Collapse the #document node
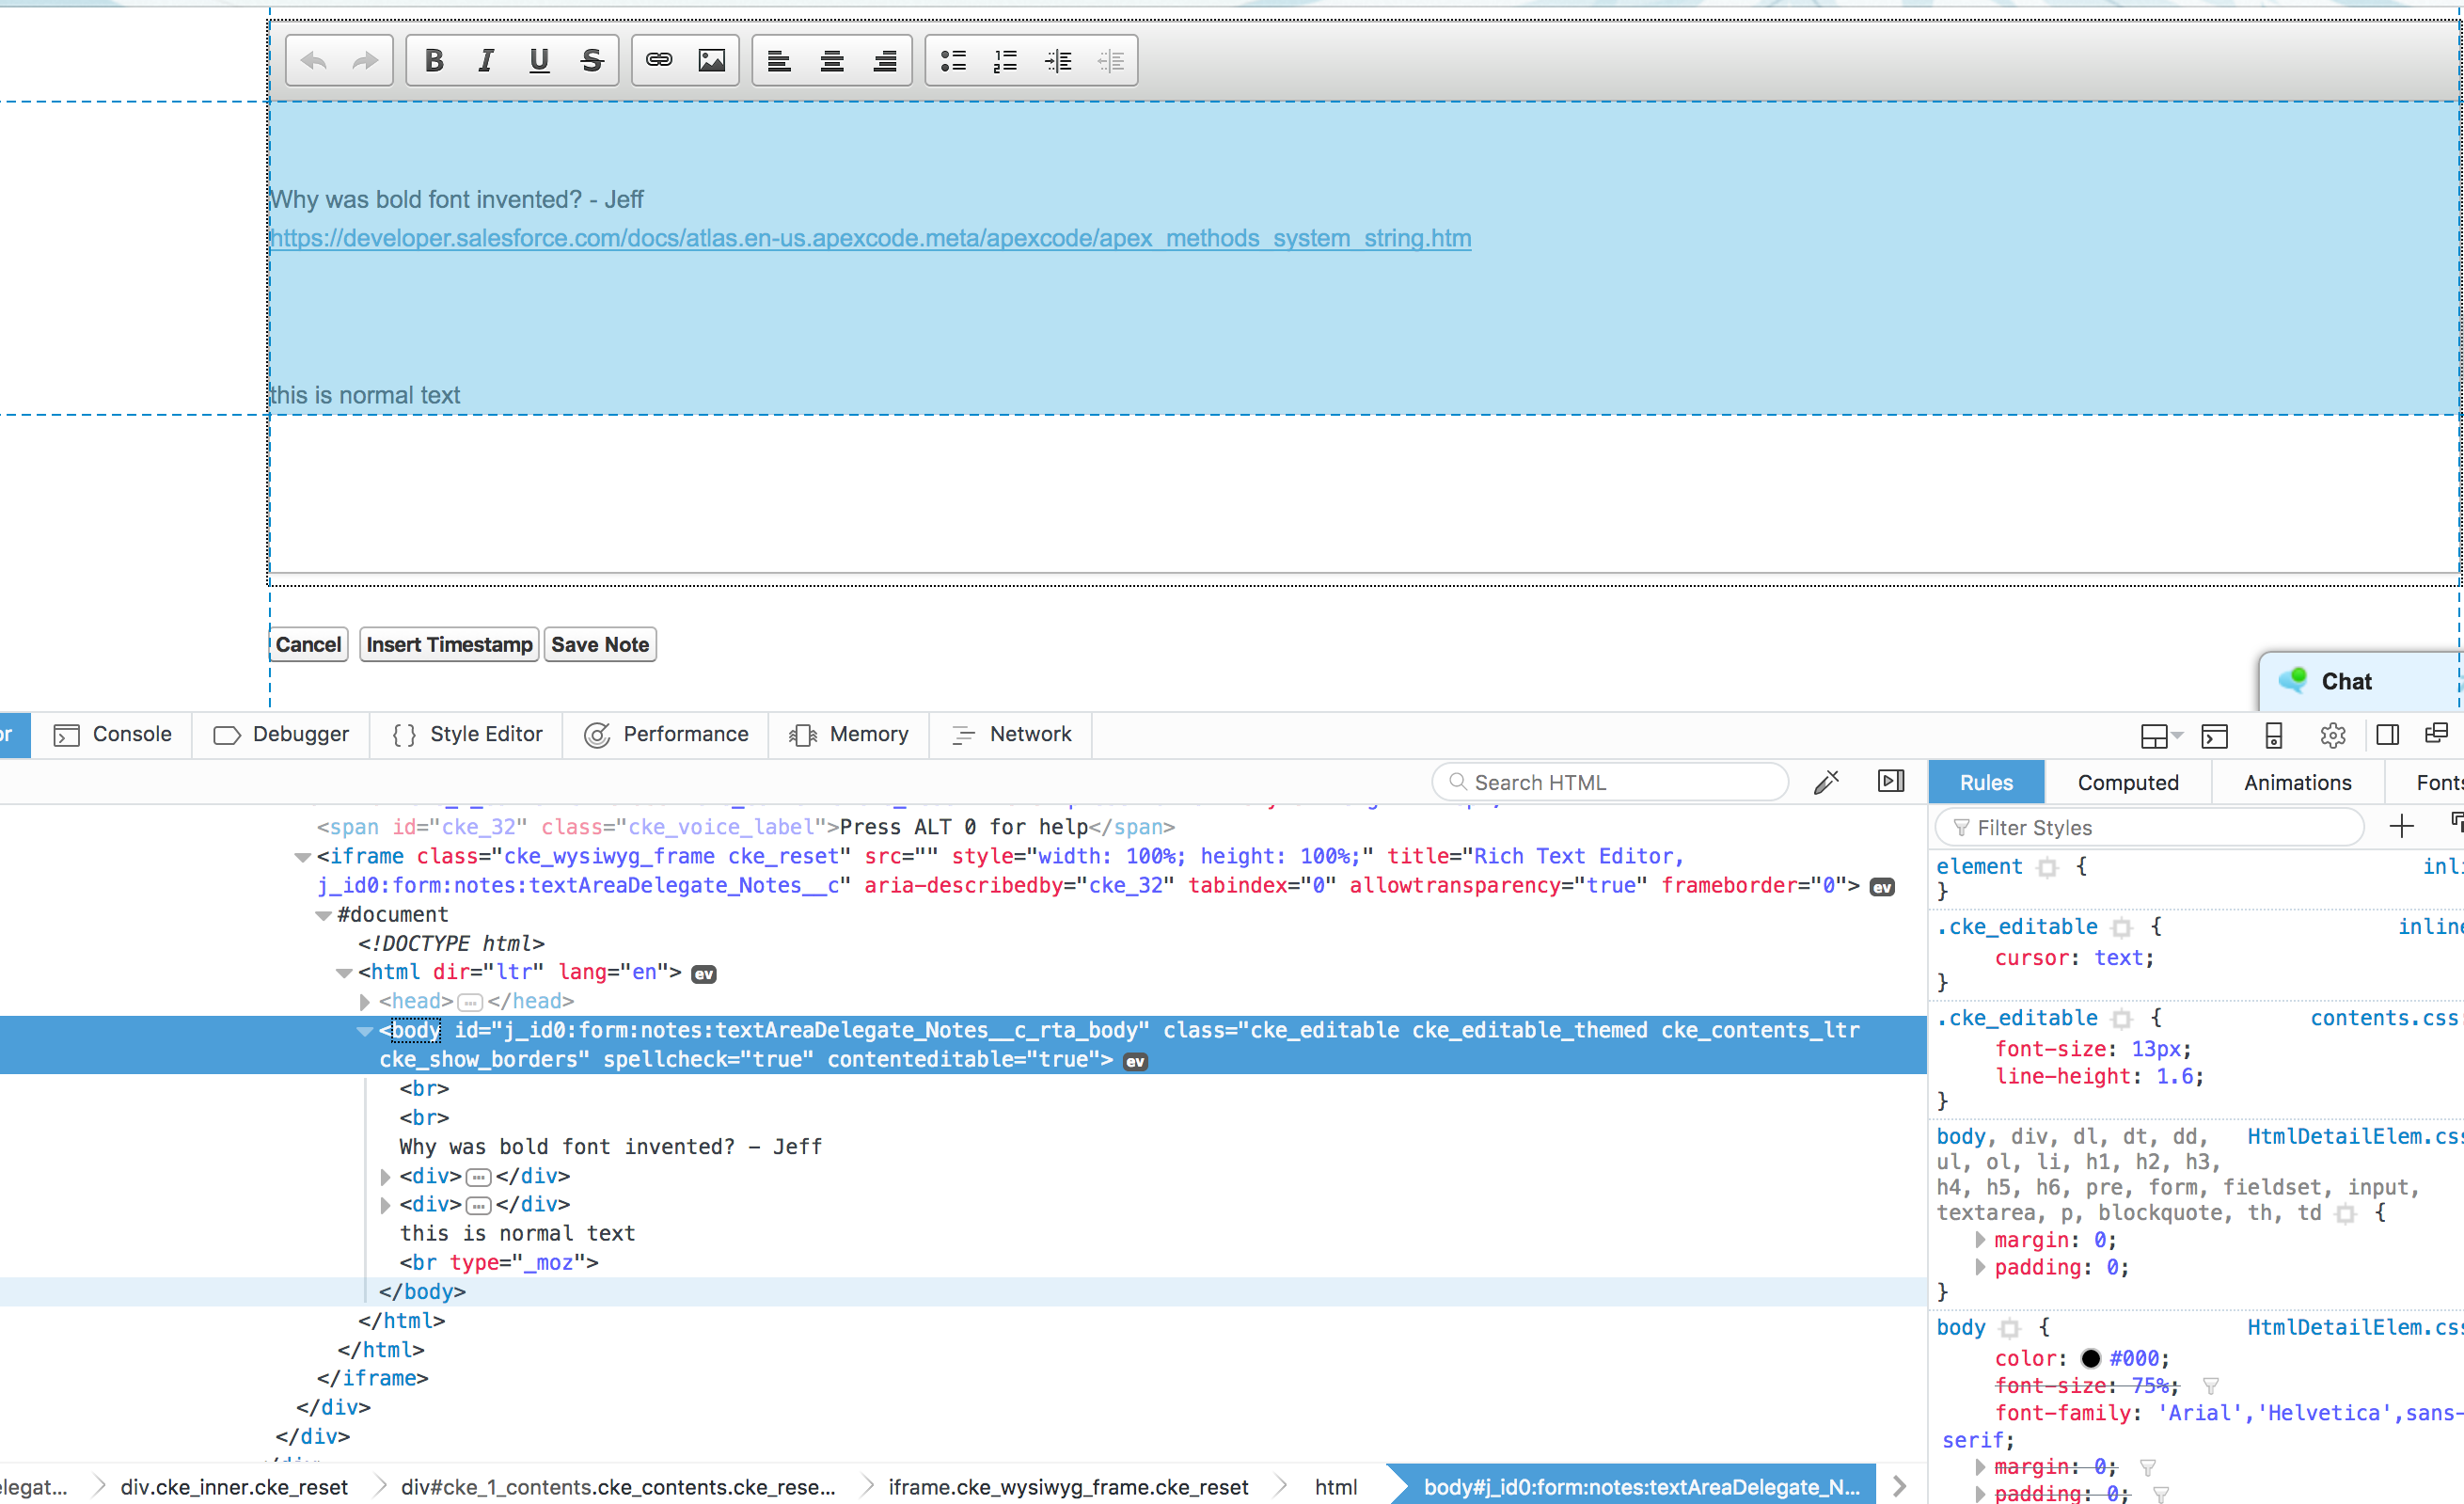The height and width of the screenshot is (1504, 2464). pos(323,915)
